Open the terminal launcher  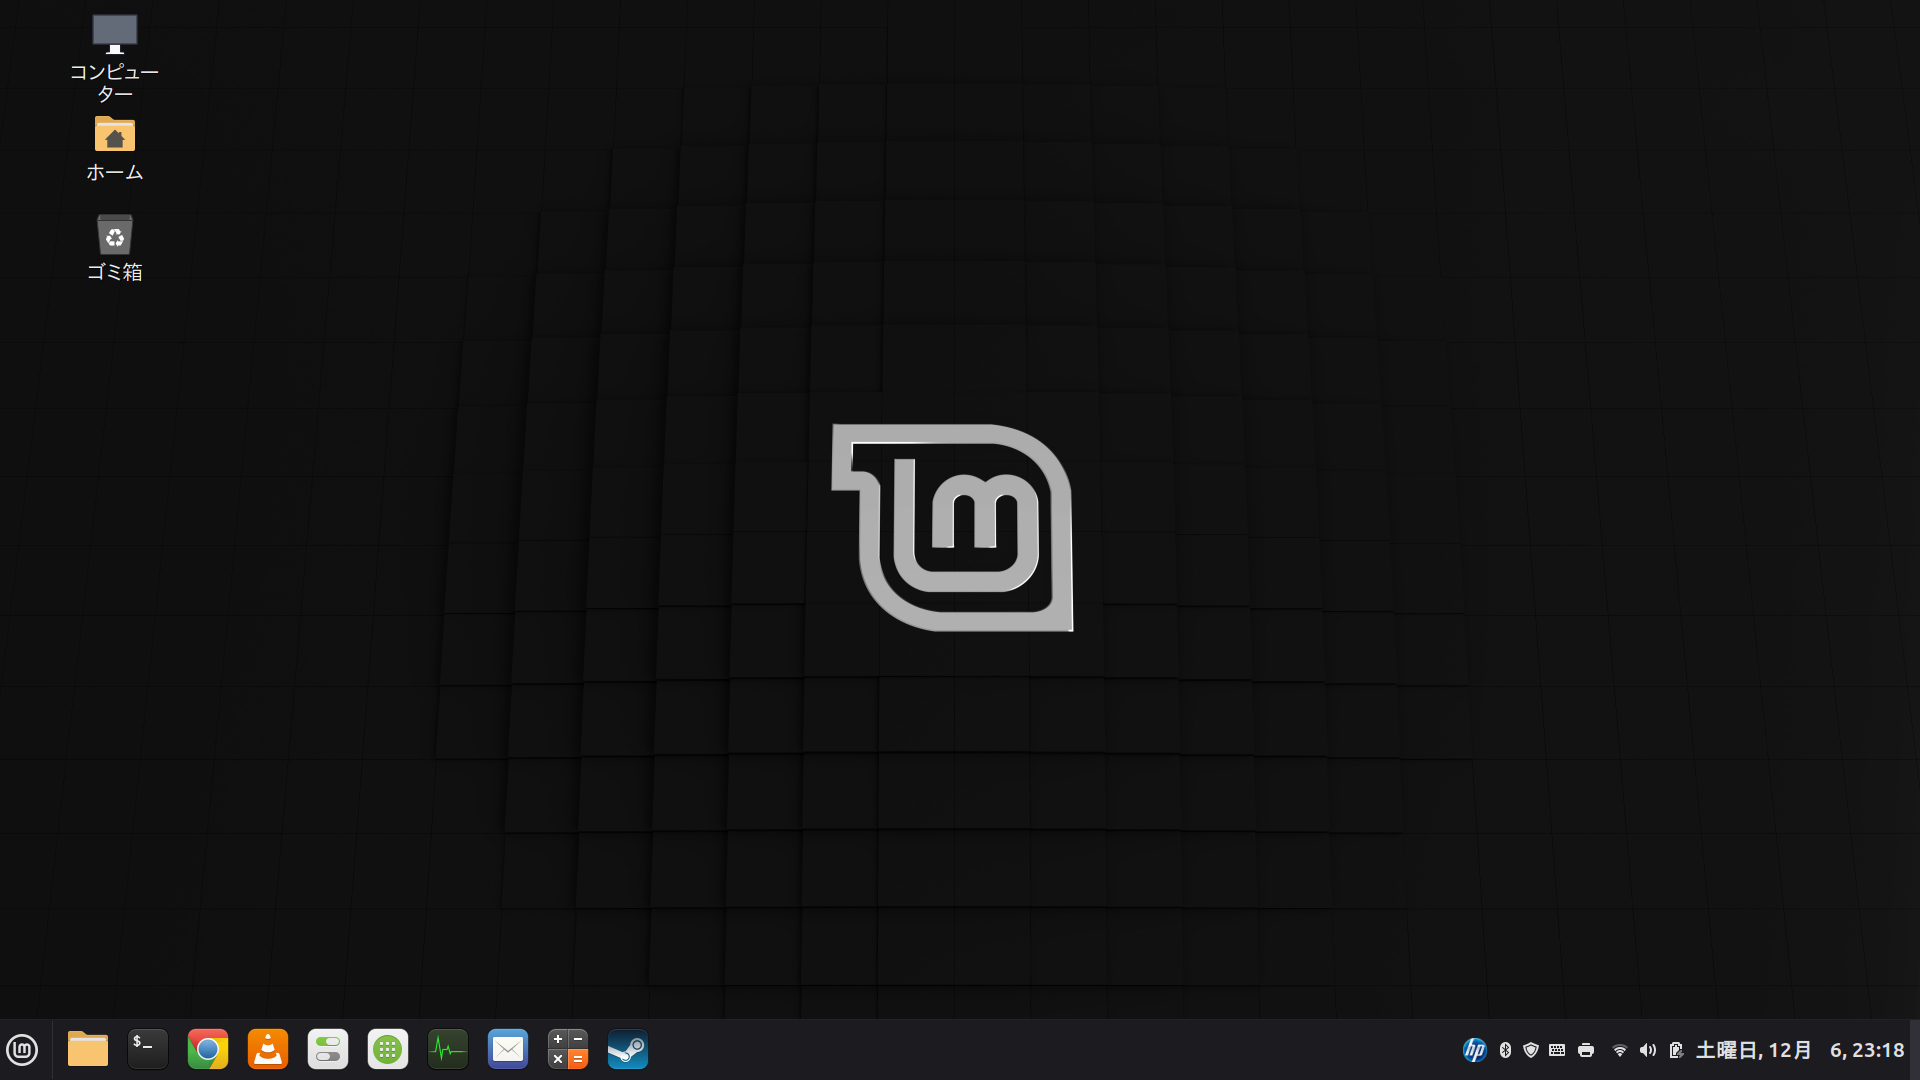(x=148, y=1050)
